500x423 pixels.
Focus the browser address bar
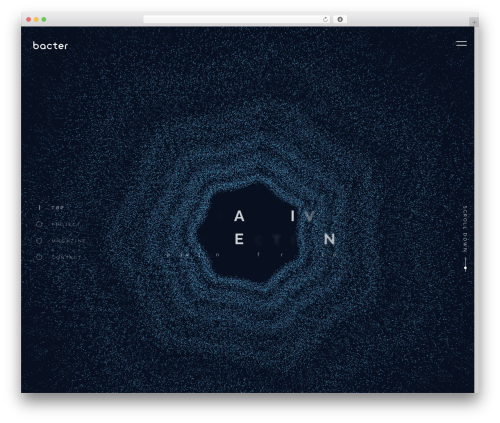[x=237, y=19]
